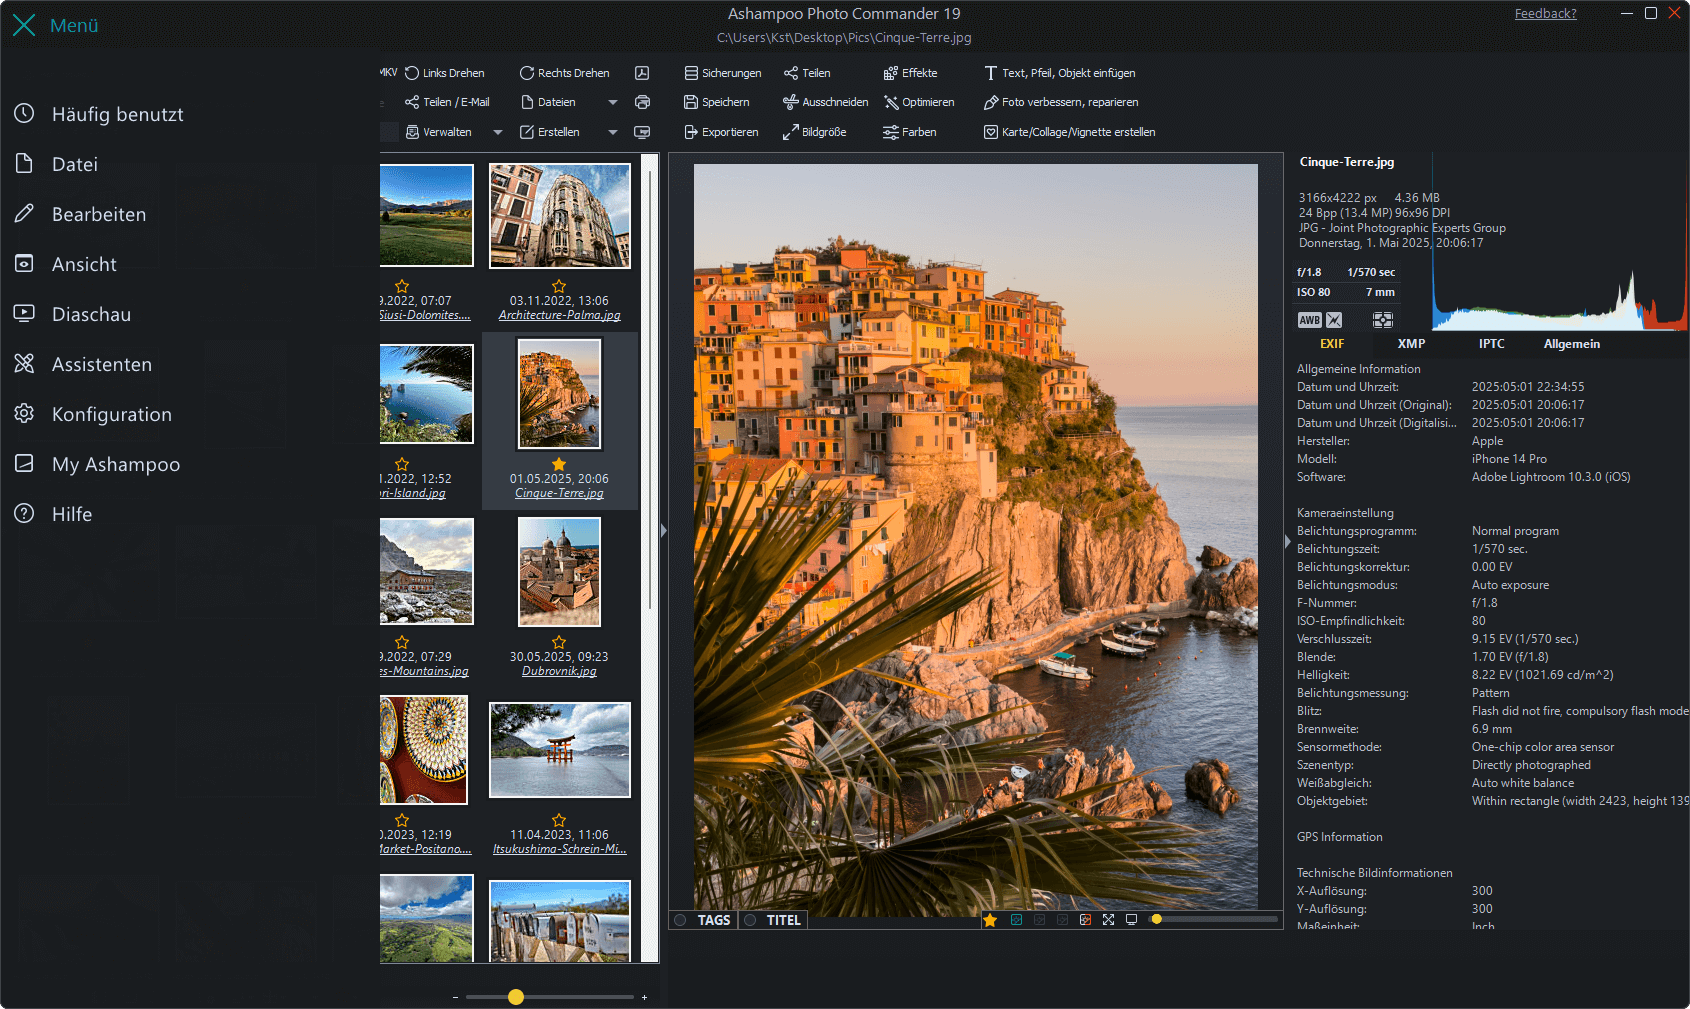1690x1009 pixels.
Task: Toggle the TAGS display option
Action: coord(703,919)
